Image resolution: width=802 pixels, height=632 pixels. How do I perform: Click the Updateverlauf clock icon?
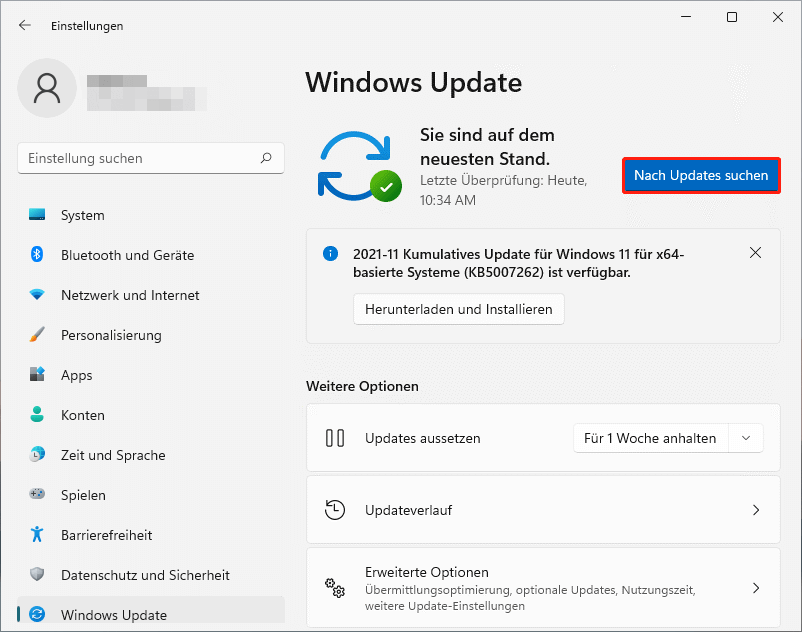point(337,509)
